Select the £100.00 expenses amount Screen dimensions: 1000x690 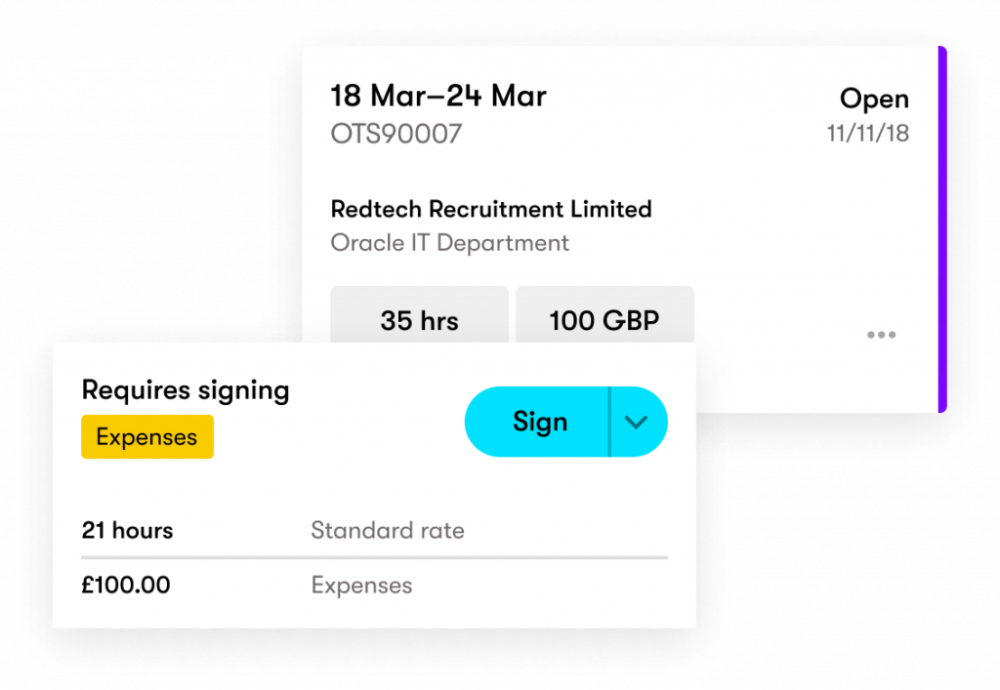pos(126,585)
